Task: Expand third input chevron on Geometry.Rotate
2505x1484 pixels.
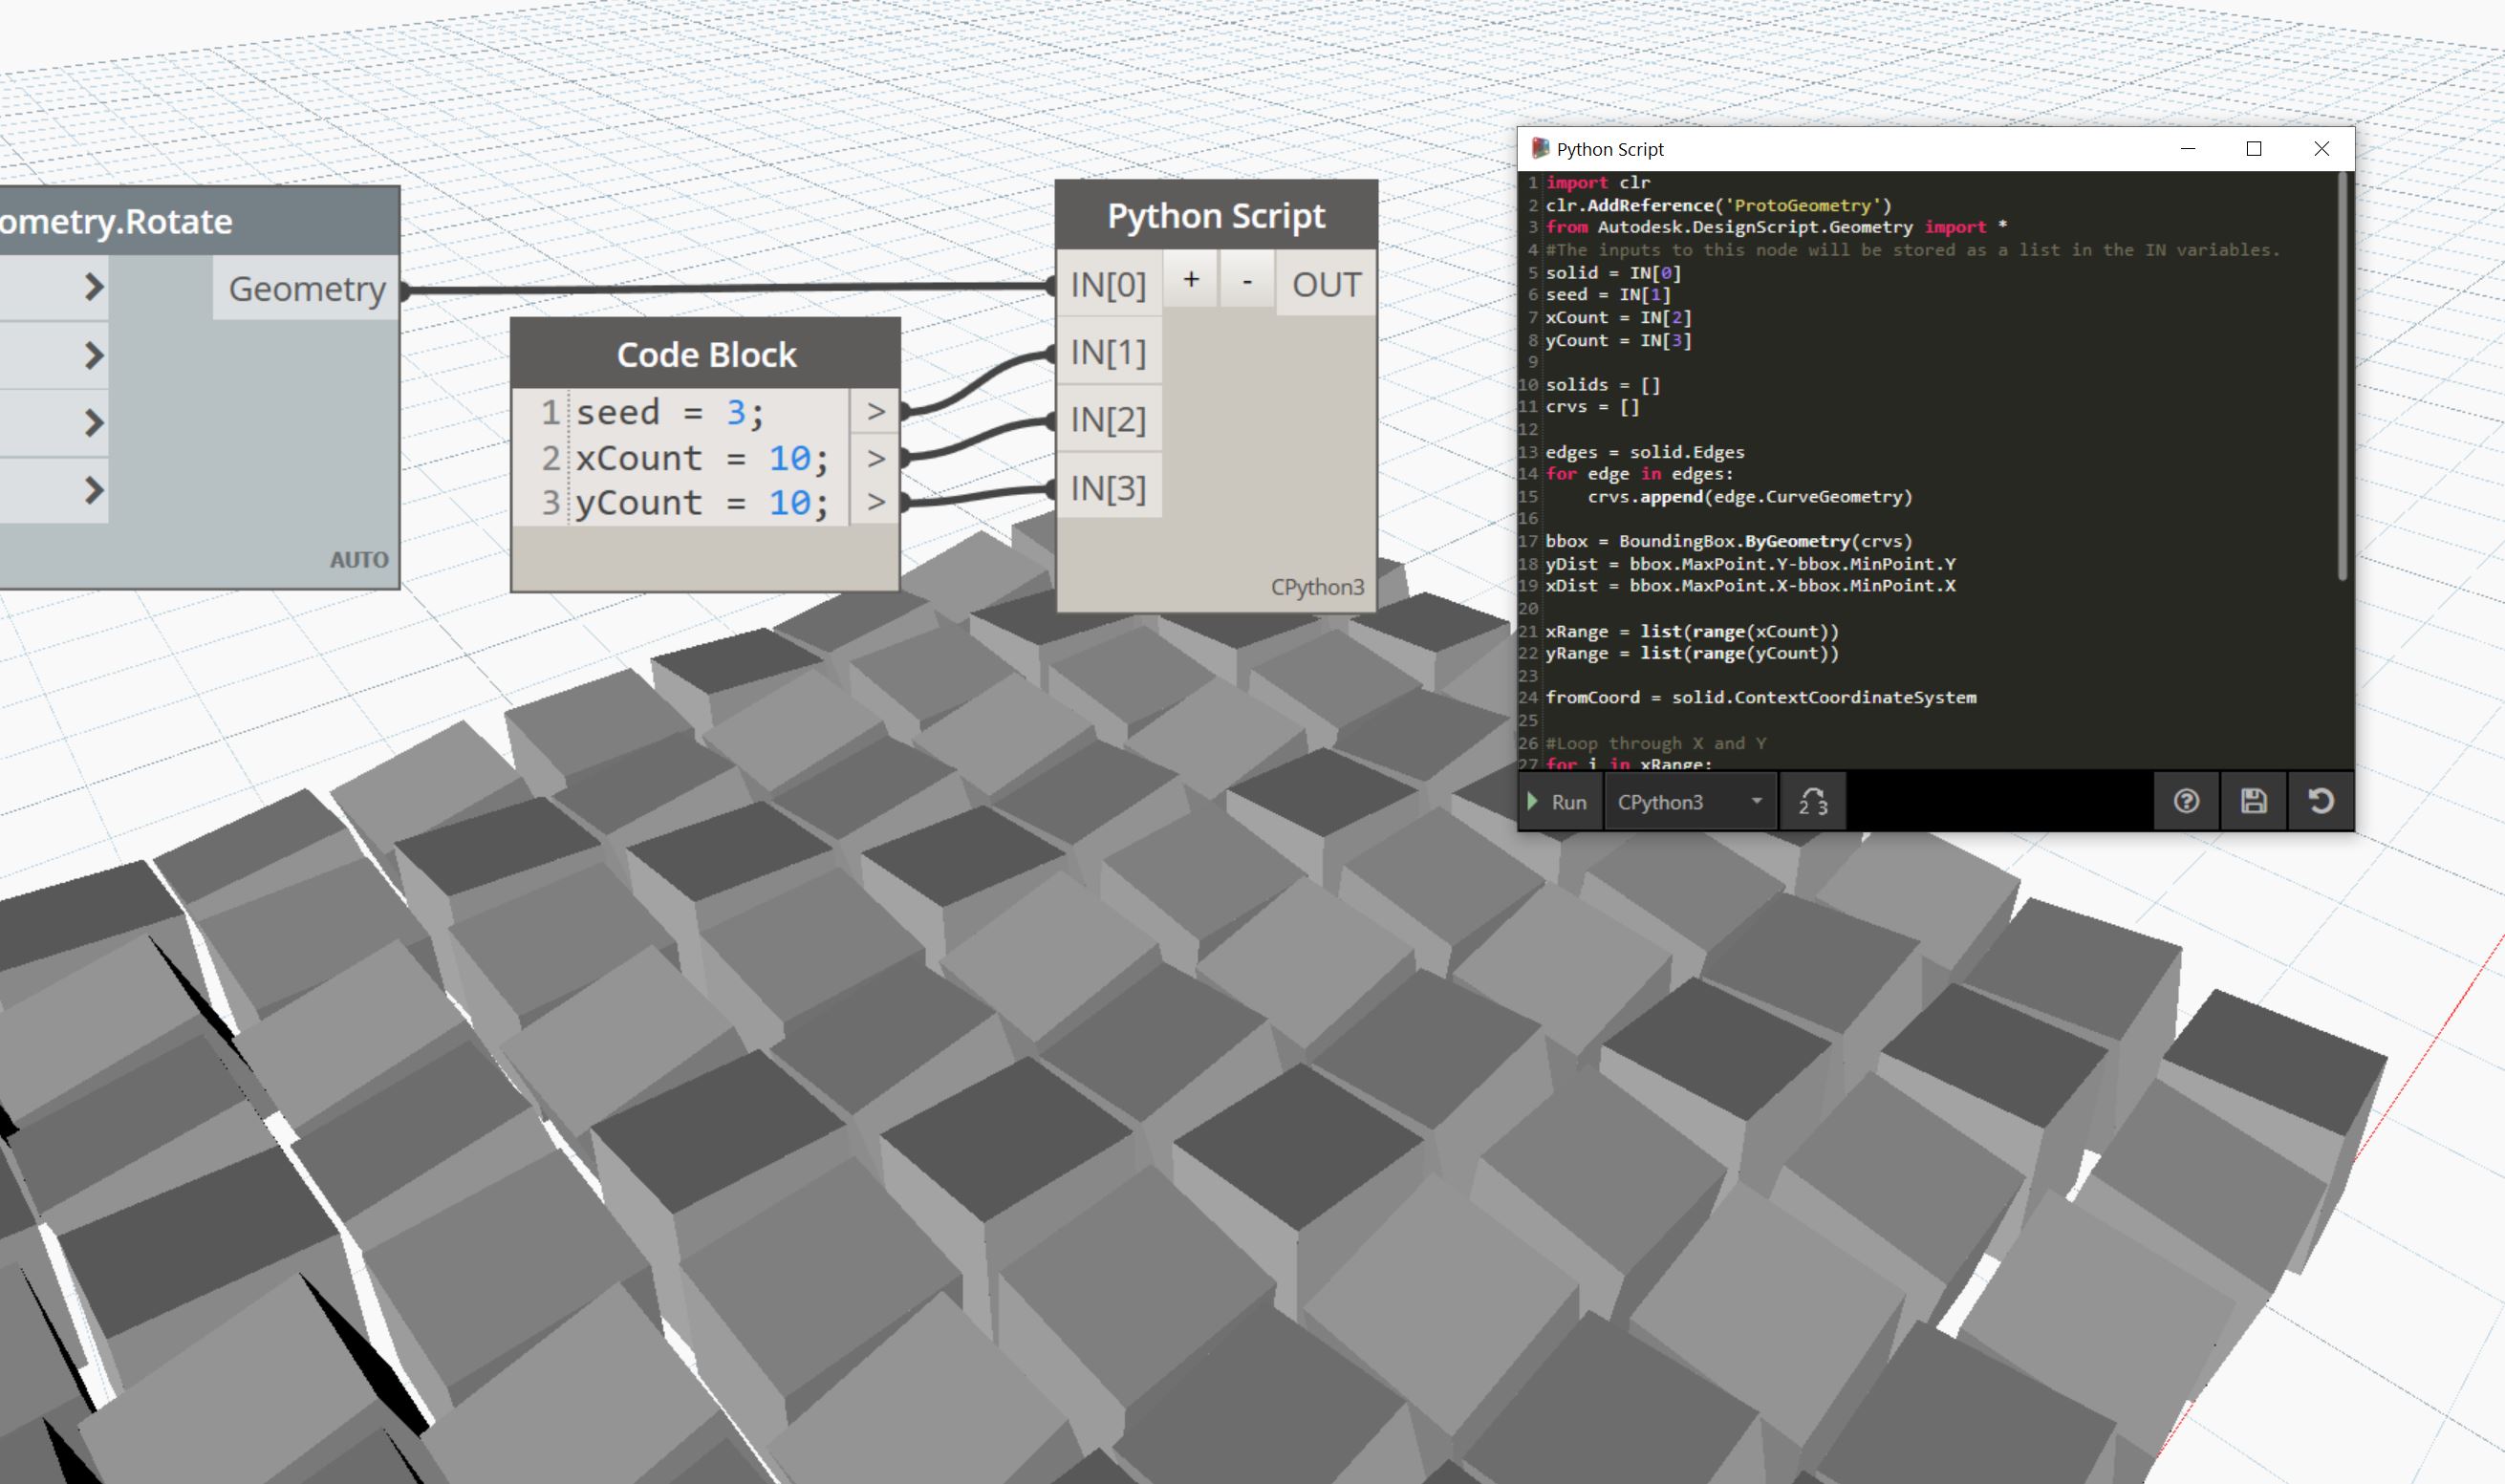Action: (x=93, y=423)
